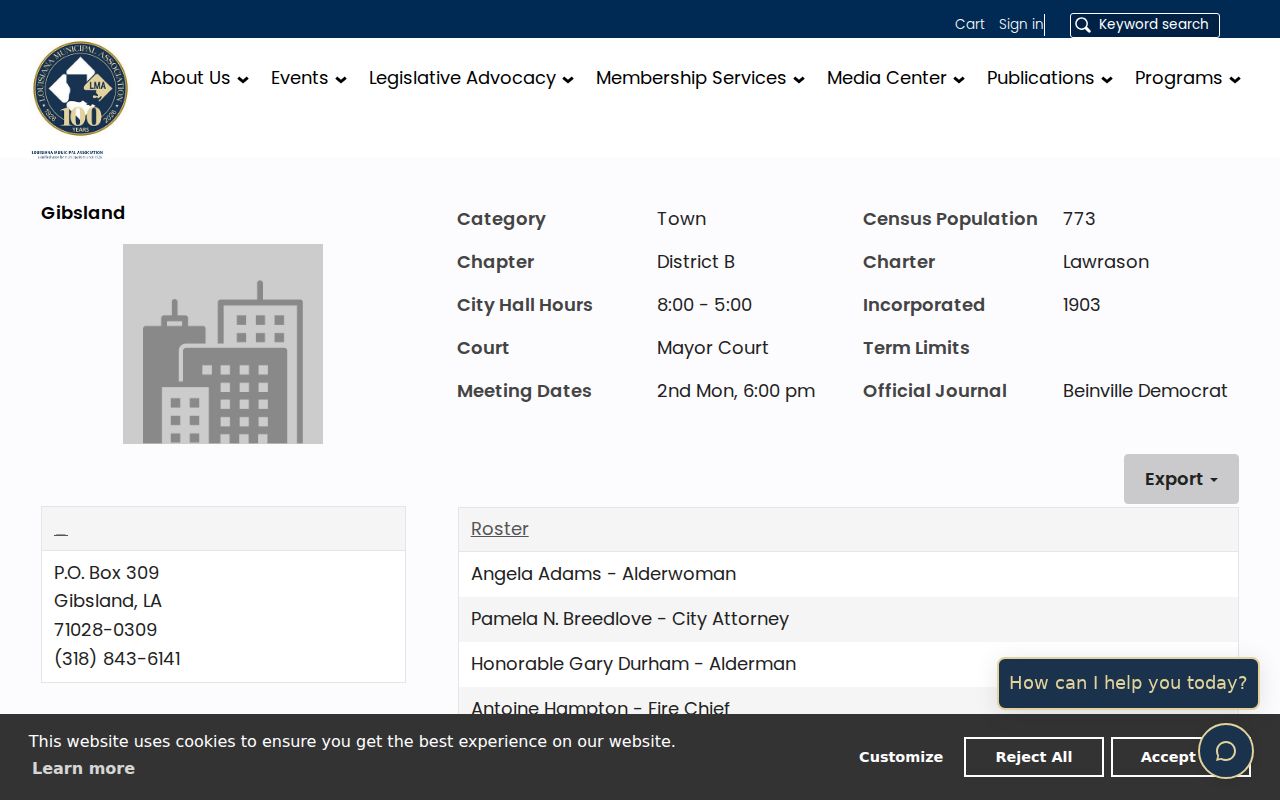Accept cookies button
The height and width of the screenshot is (800, 1280).
click(x=1167, y=757)
